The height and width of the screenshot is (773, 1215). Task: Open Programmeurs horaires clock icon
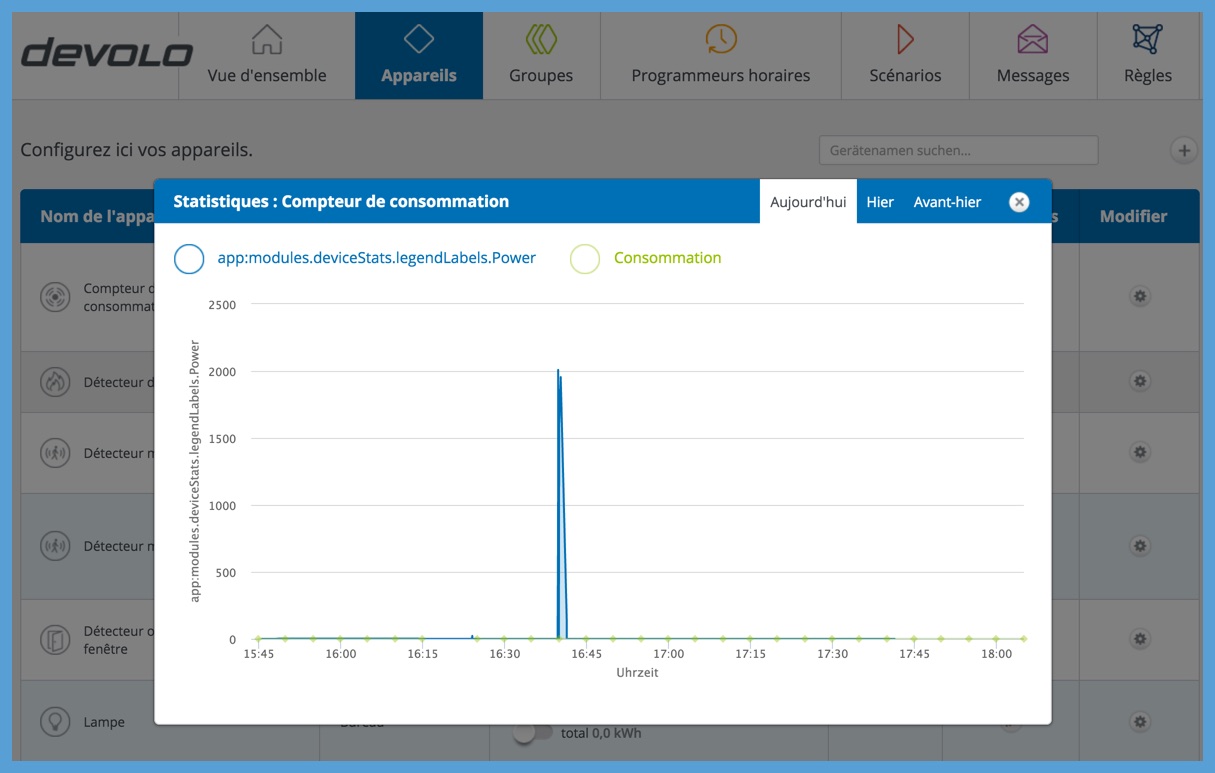pyautogui.click(x=720, y=40)
